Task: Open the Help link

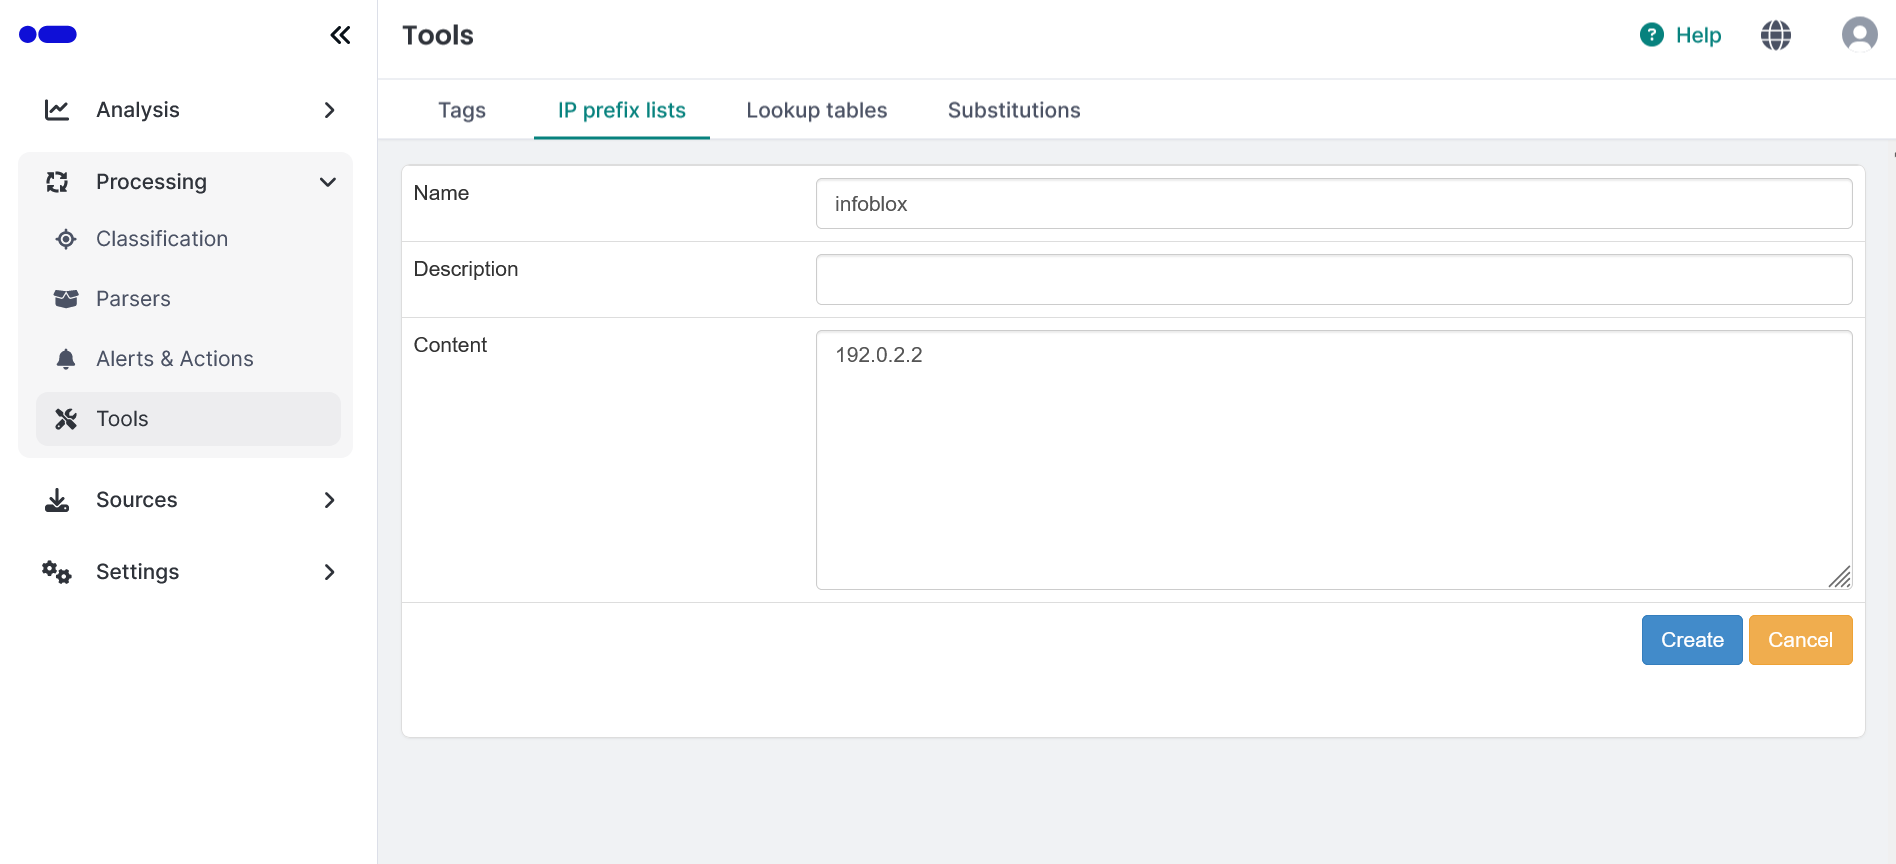Action: tap(1698, 35)
